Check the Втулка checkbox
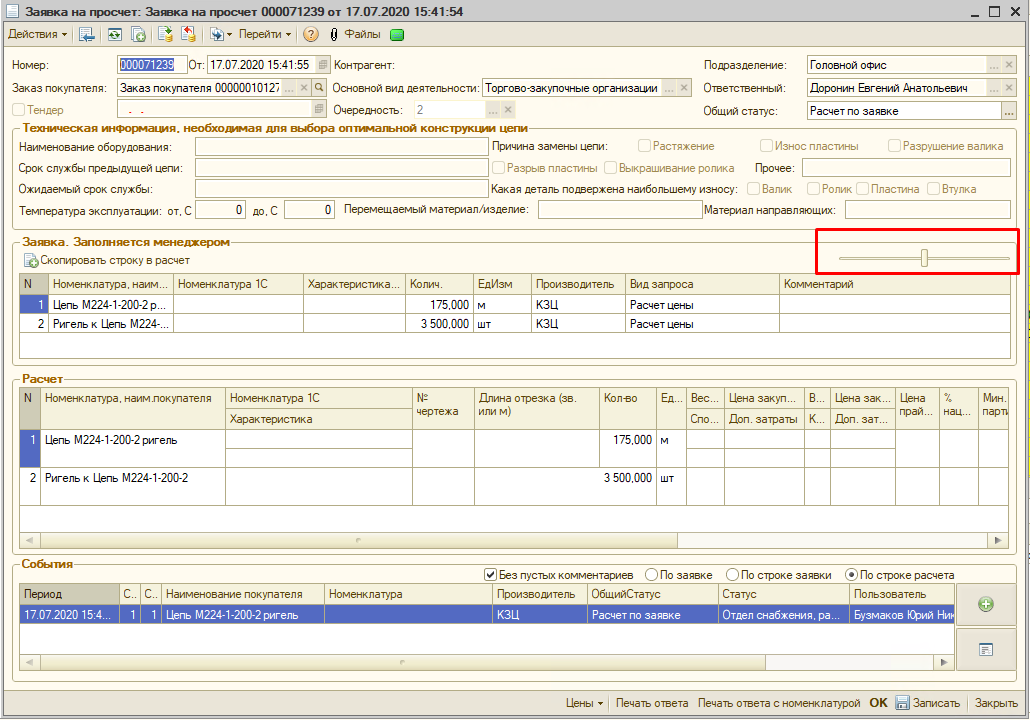Viewport: 1030px width, 720px height. [933, 189]
